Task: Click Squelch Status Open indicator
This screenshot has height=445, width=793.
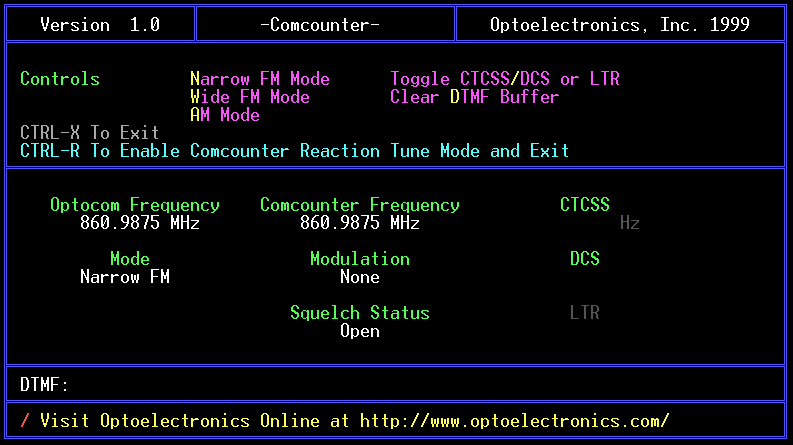Action: pyautogui.click(x=359, y=331)
